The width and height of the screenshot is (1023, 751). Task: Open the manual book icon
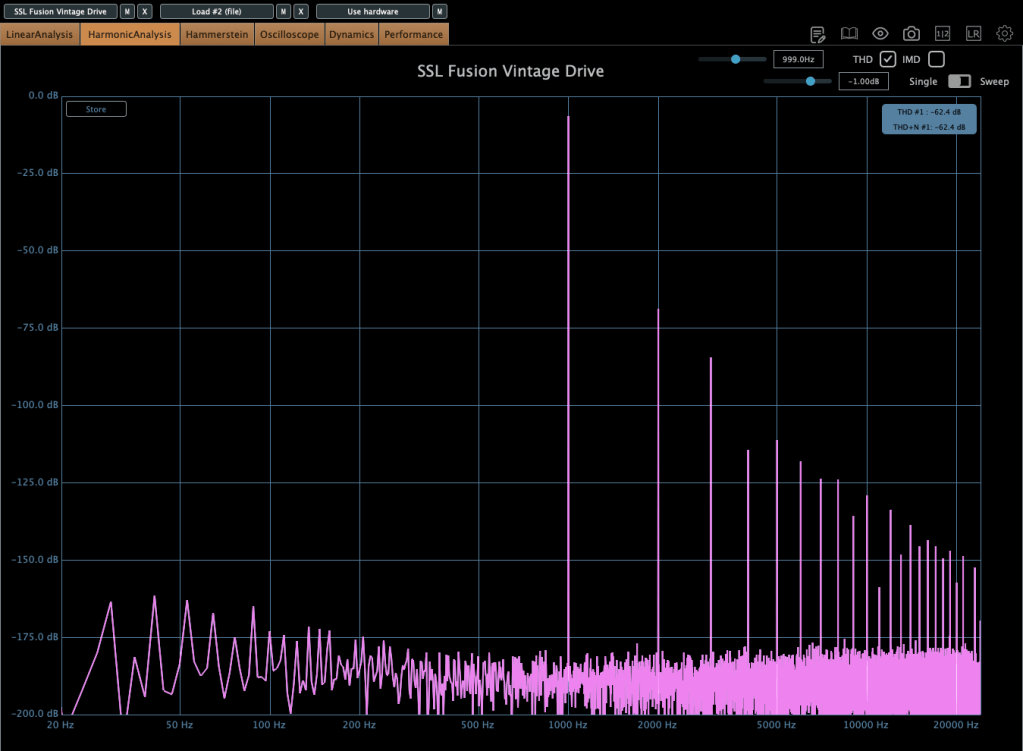[x=849, y=34]
